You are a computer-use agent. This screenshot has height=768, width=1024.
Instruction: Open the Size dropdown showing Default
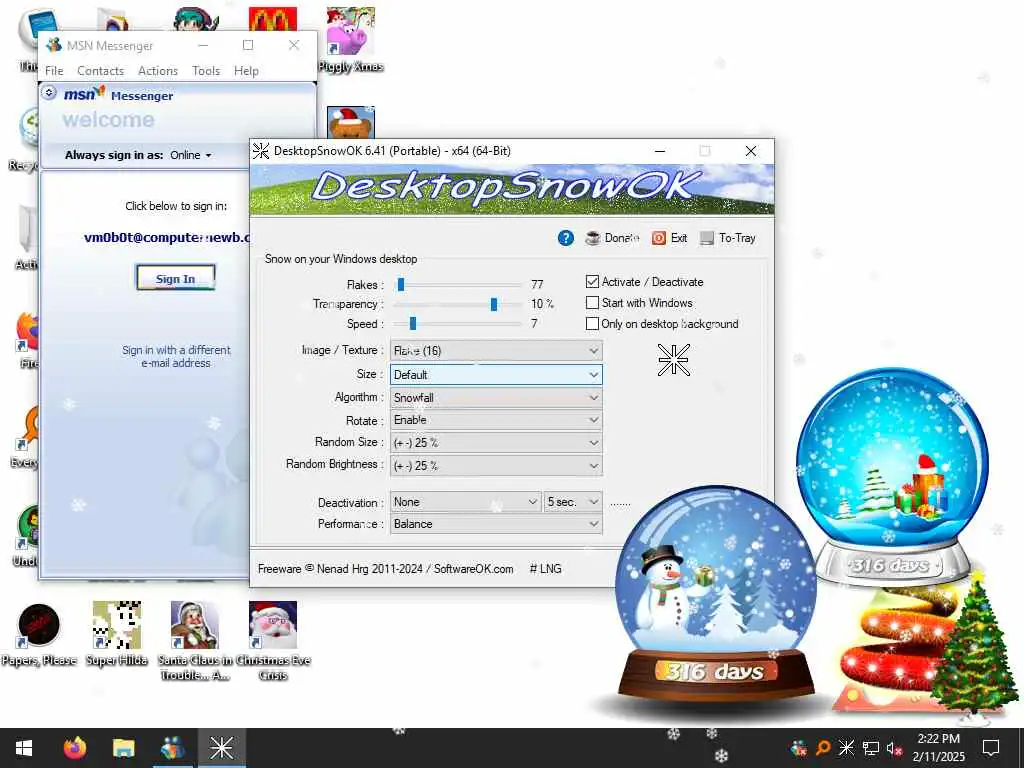[x=496, y=375]
